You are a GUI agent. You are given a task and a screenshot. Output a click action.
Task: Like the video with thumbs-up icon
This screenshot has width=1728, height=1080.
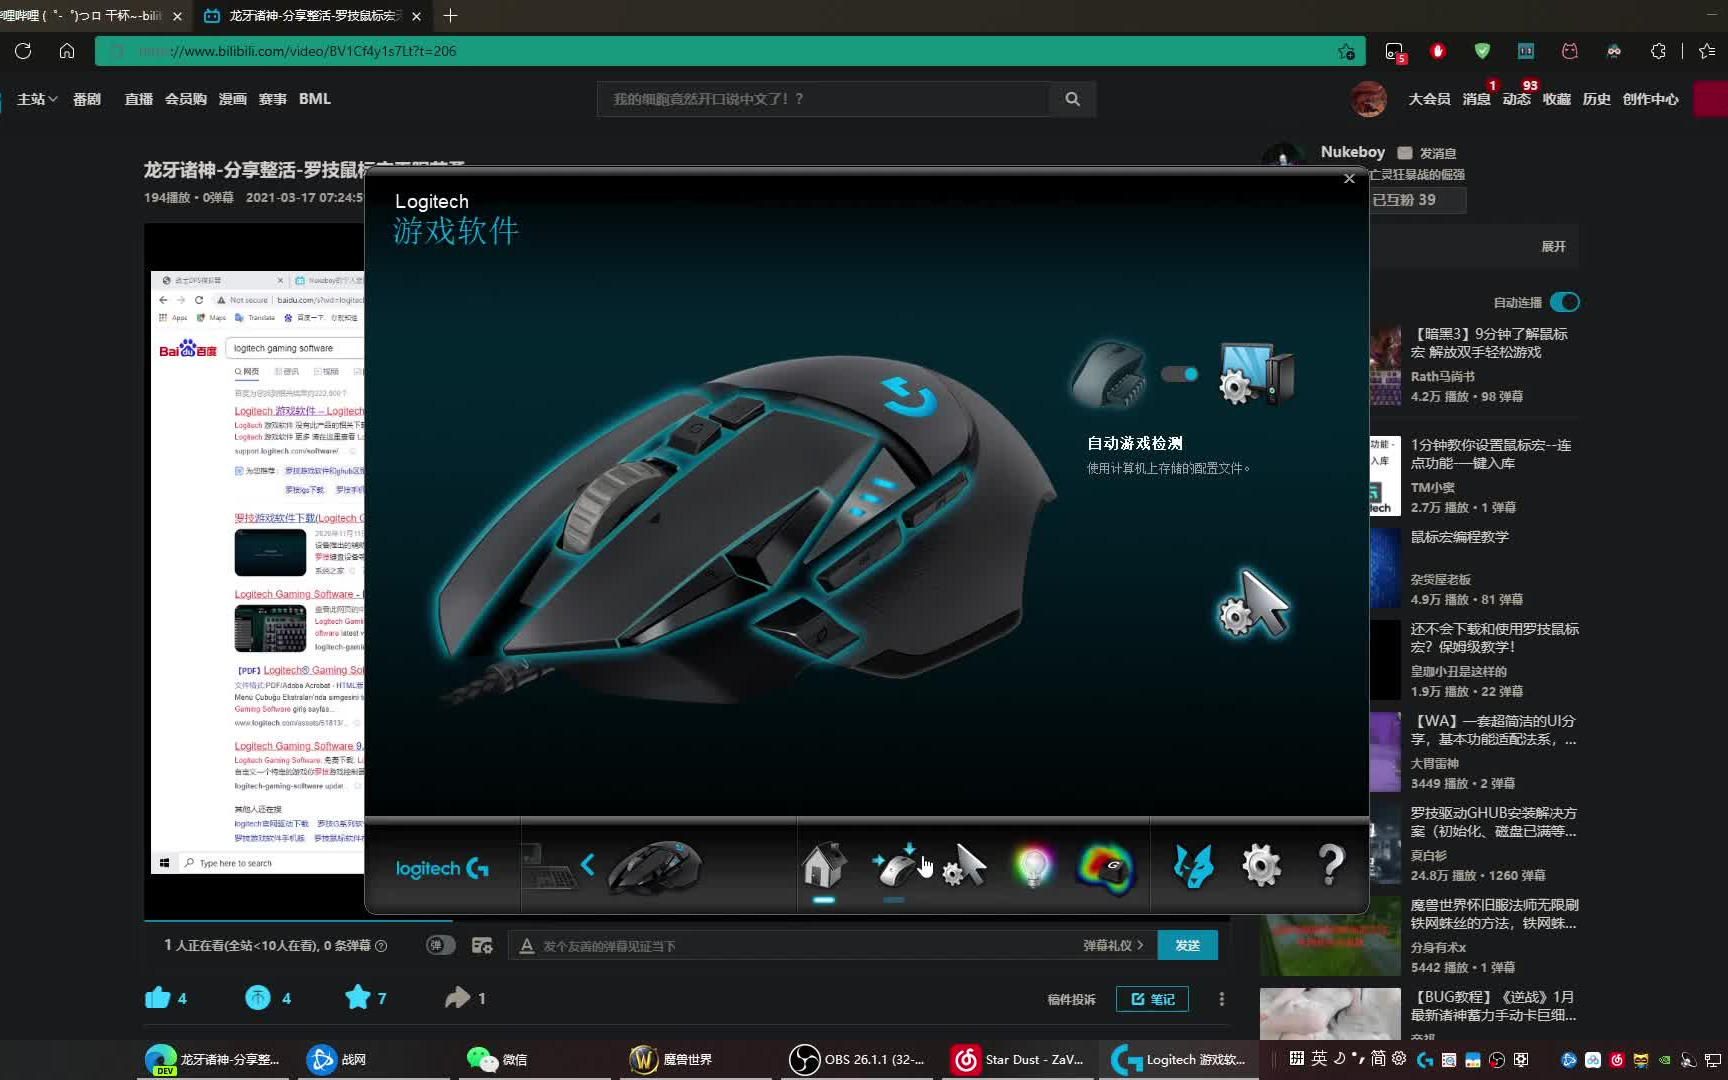point(158,997)
